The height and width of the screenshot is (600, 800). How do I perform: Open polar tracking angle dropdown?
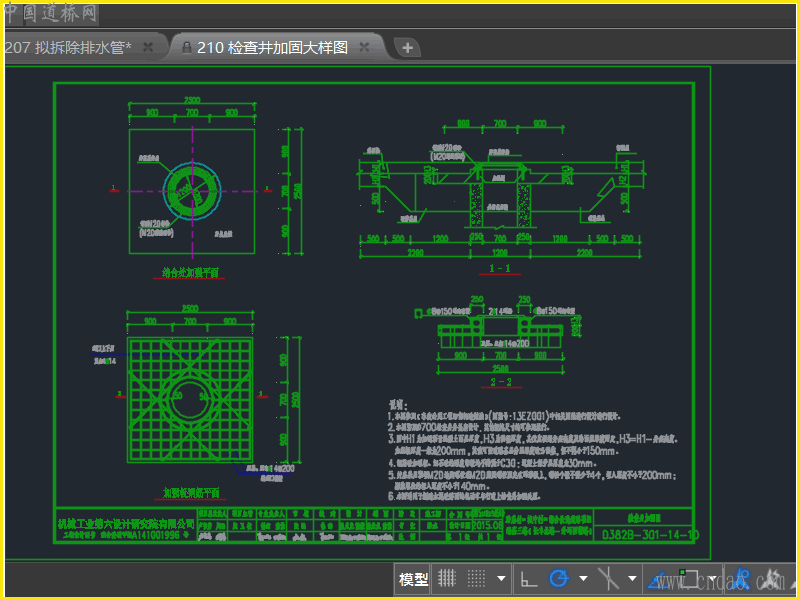click(583, 579)
